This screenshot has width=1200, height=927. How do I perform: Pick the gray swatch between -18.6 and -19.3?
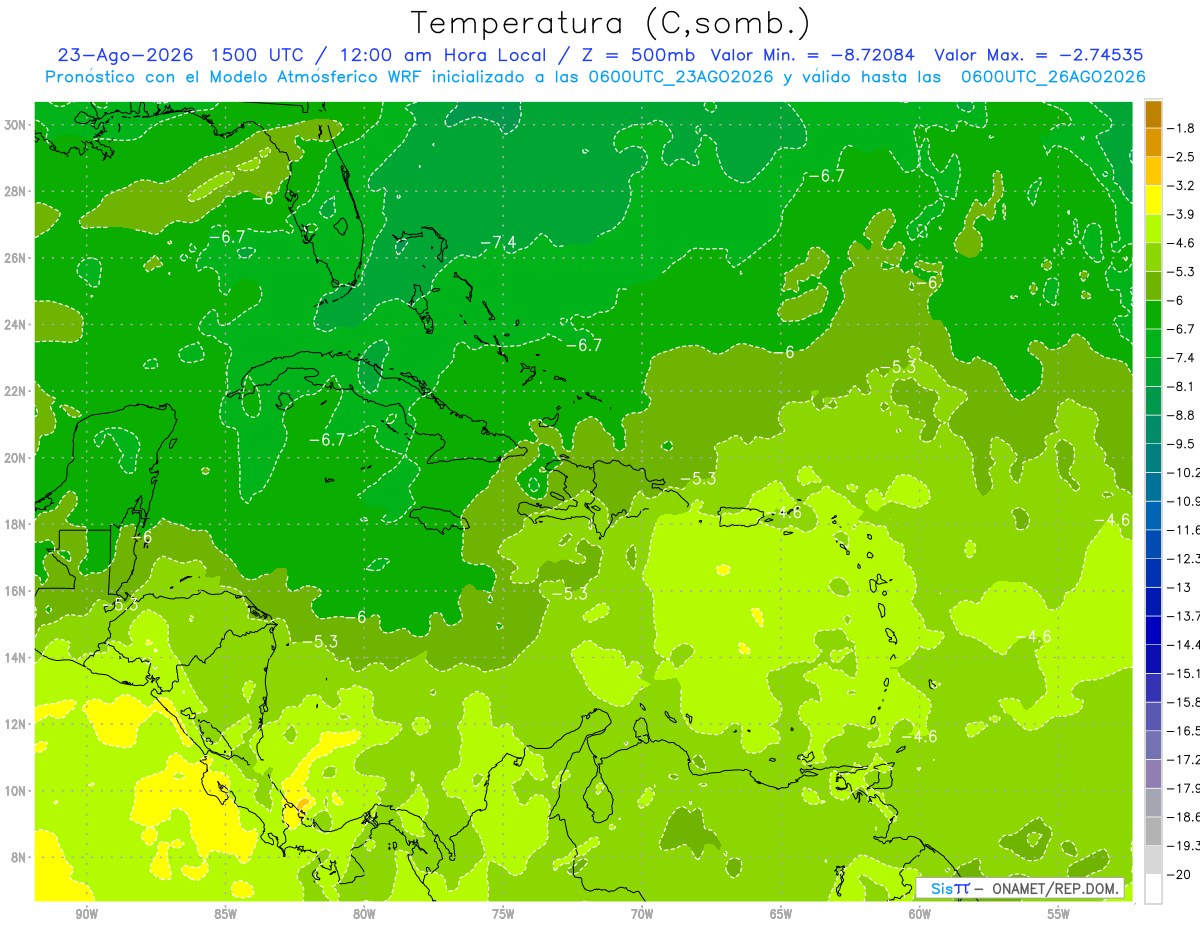pyautogui.click(x=1153, y=830)
